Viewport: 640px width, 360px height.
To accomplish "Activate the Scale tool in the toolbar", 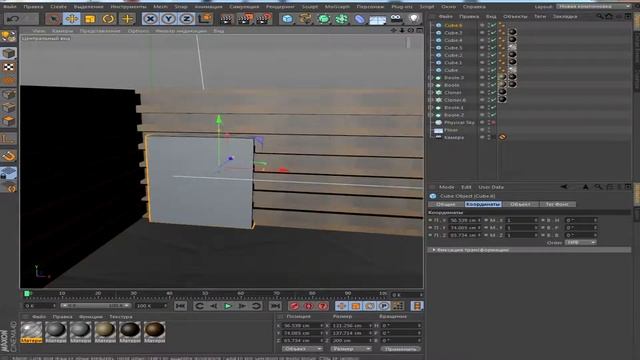I will 90,19.
